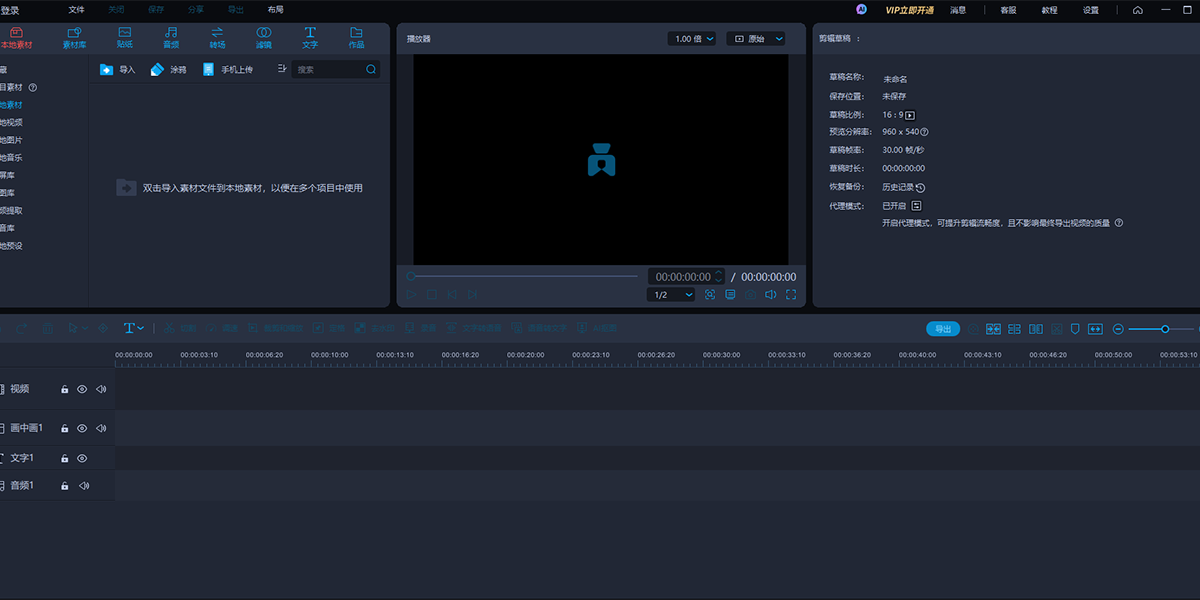
Task: Click the player volume speaker icon
Action: [x=770, y=295]
